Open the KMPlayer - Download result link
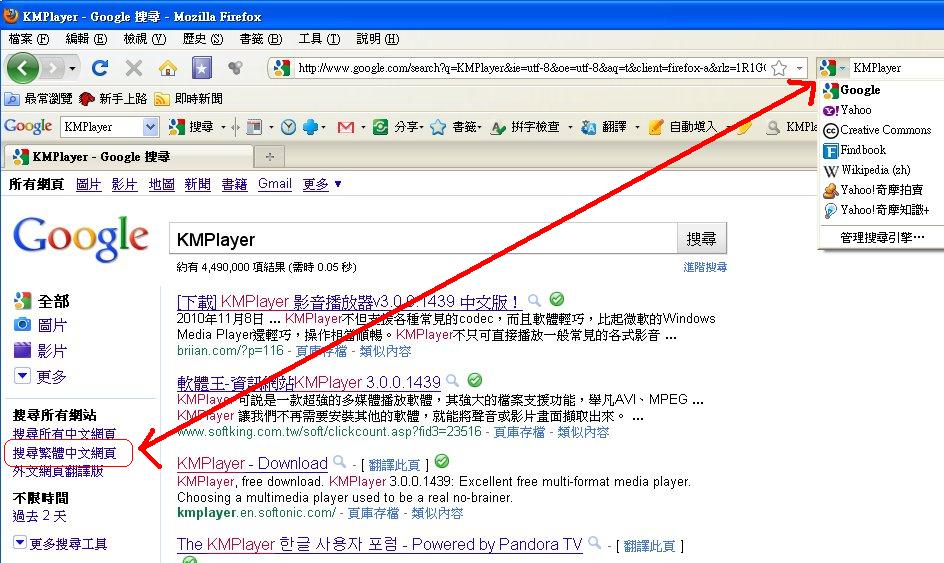 [252, 463]
